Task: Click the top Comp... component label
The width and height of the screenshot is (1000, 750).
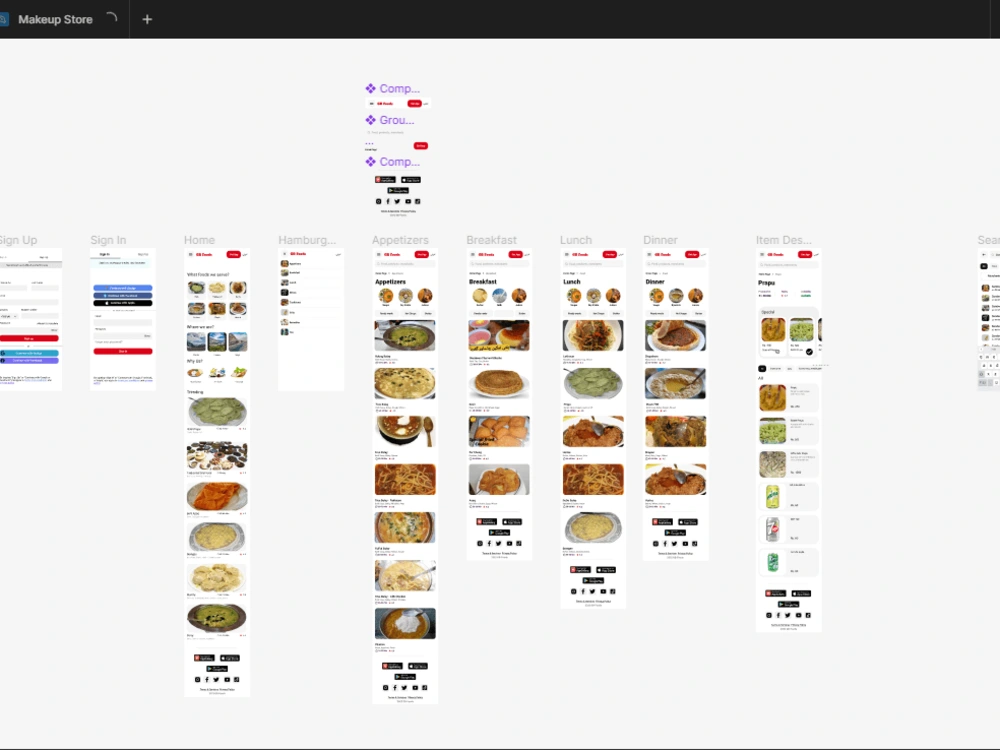Action: (399, 89)
